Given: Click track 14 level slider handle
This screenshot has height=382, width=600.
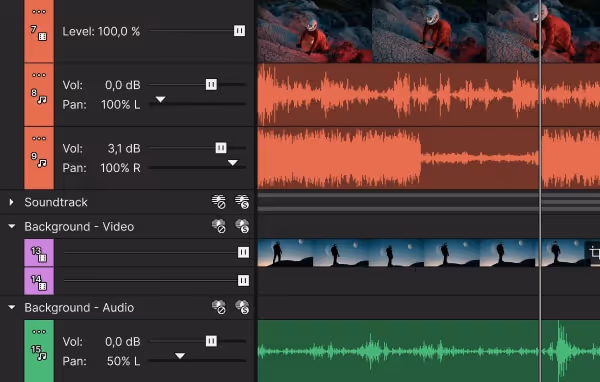Looking at the screenshot, I should [x=243, y=281].
